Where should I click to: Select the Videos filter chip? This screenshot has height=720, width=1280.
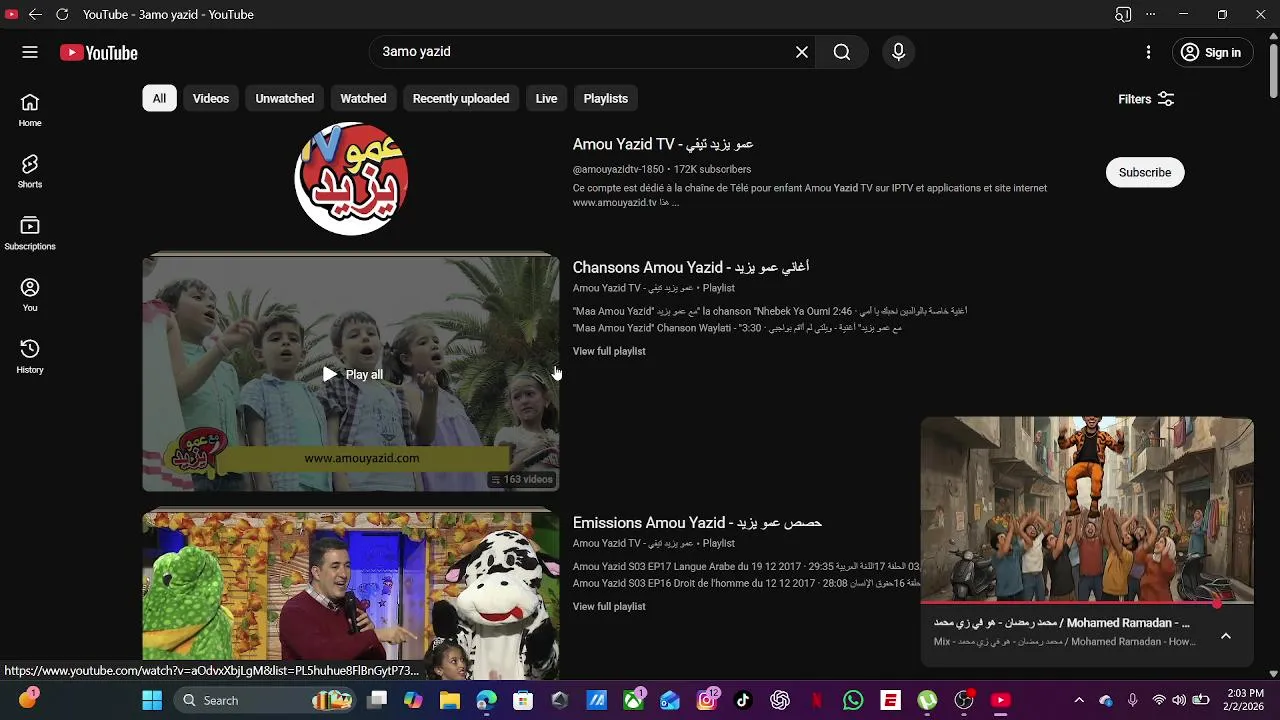pos(211,98)
